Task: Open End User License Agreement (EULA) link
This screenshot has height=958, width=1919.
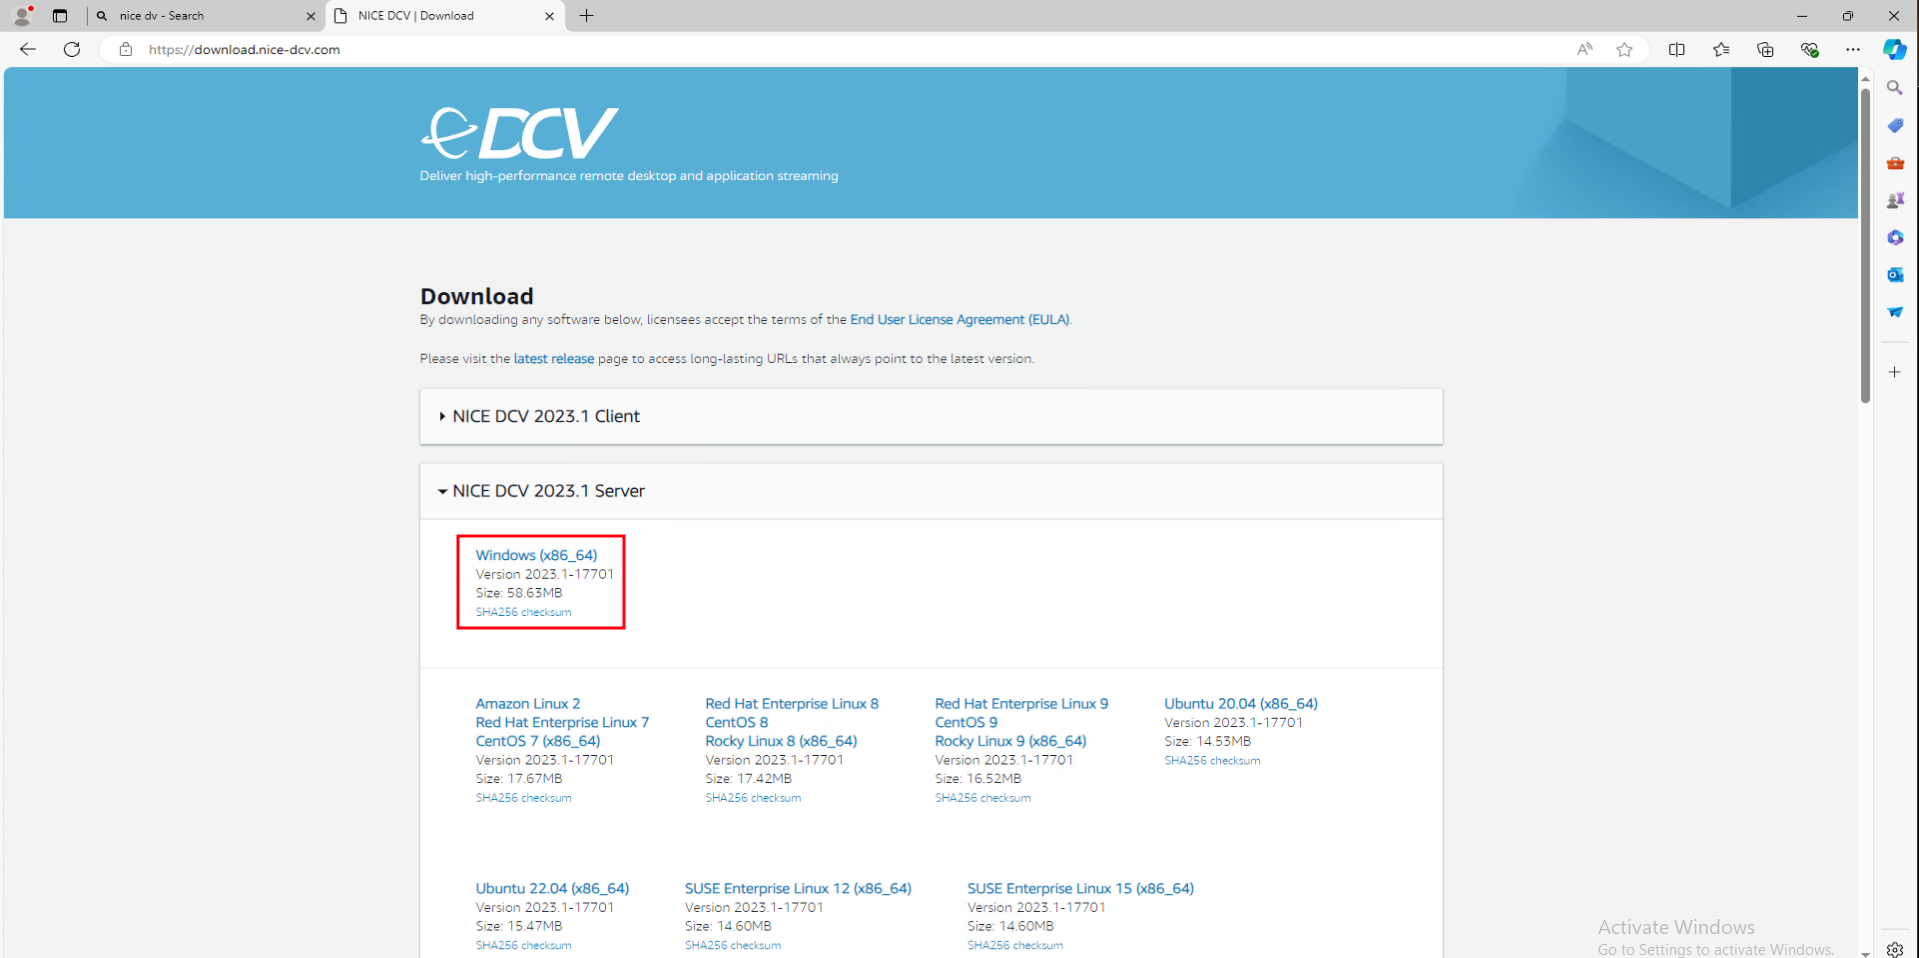Action: (x=960, y=320)
